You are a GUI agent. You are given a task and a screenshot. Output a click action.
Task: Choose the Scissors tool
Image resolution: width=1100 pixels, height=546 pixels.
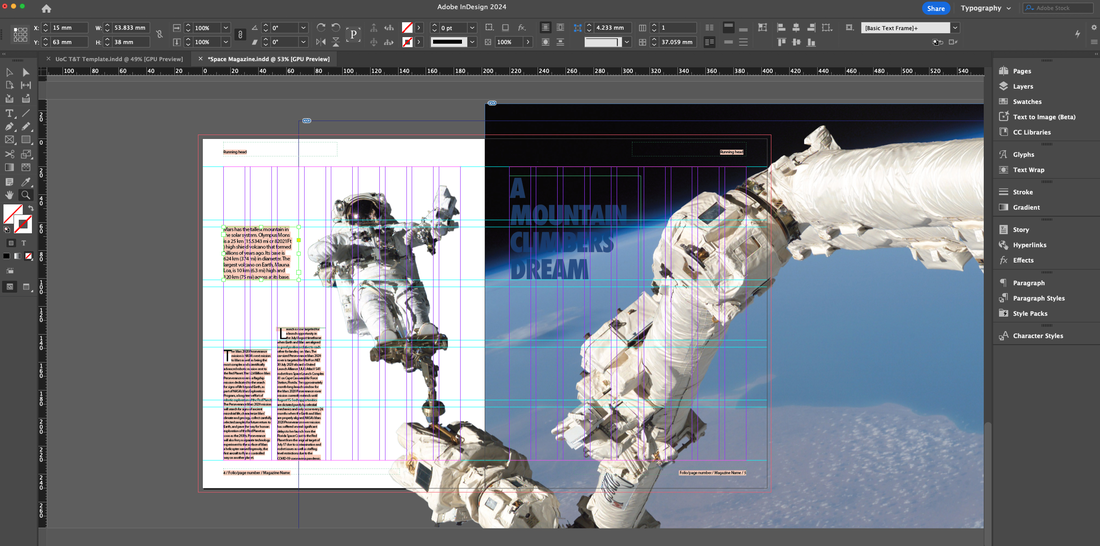tap(10, 154)
